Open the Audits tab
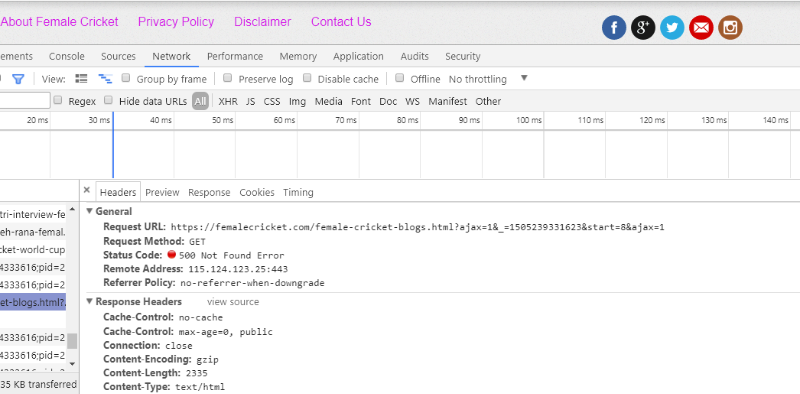The image size is (800, 394). pyautogui.click(x=414, y=56)
